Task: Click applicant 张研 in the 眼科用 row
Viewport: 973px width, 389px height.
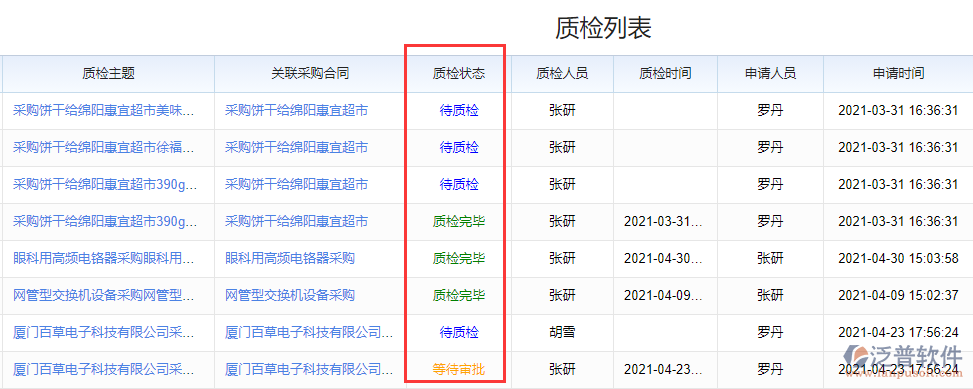Action: pyautogui.click(x=770, y=258)
